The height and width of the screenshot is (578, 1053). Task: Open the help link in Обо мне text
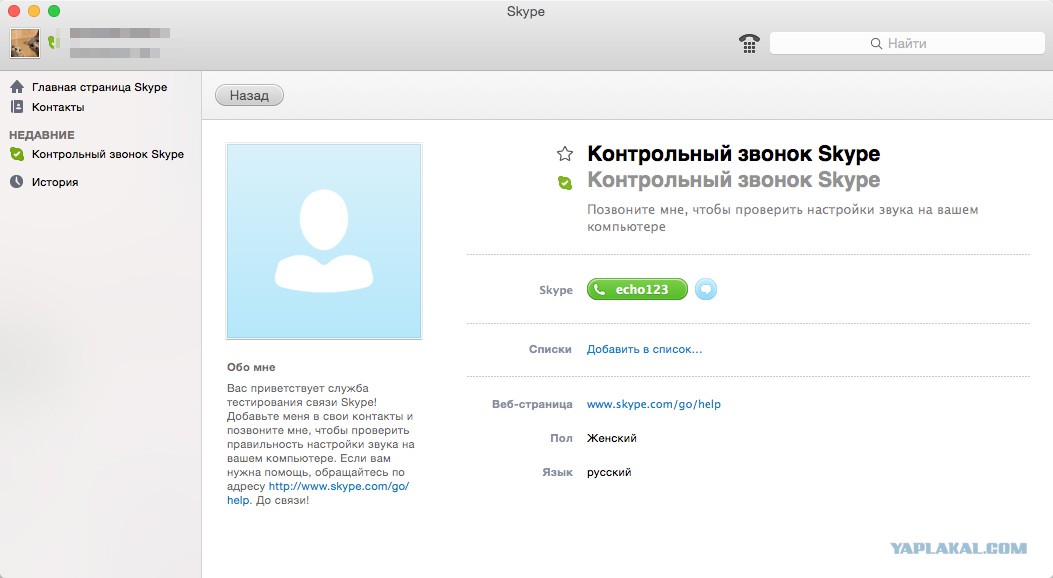coord(338,486)
